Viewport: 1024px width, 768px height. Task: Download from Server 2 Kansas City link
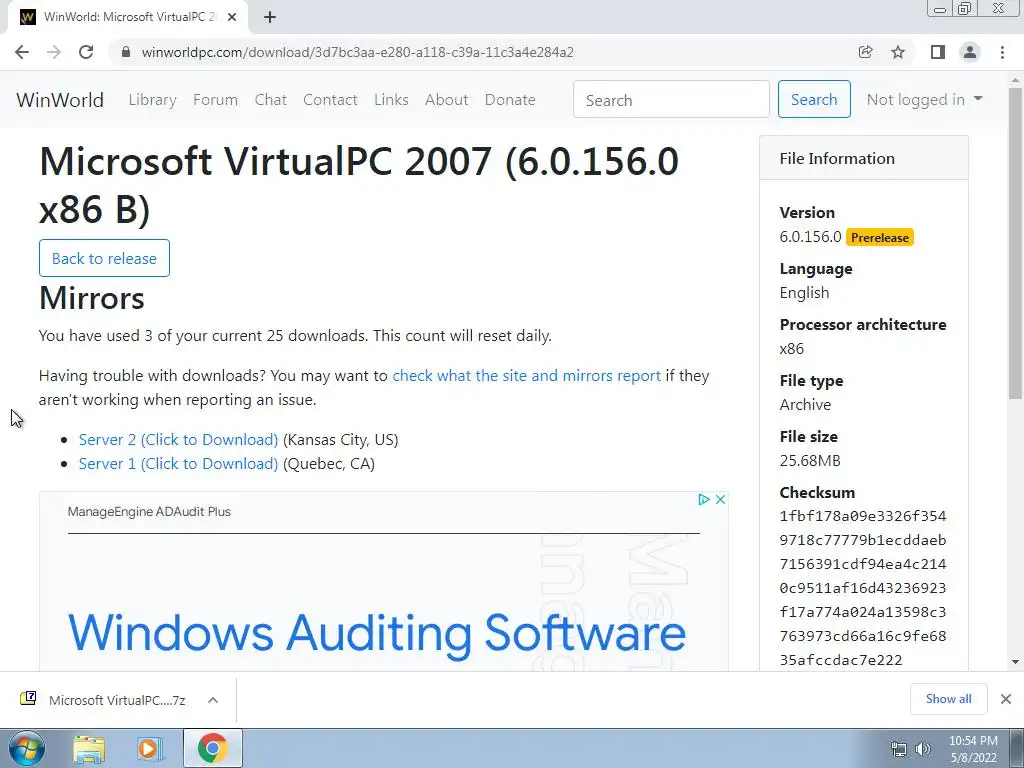pos(178,440)
